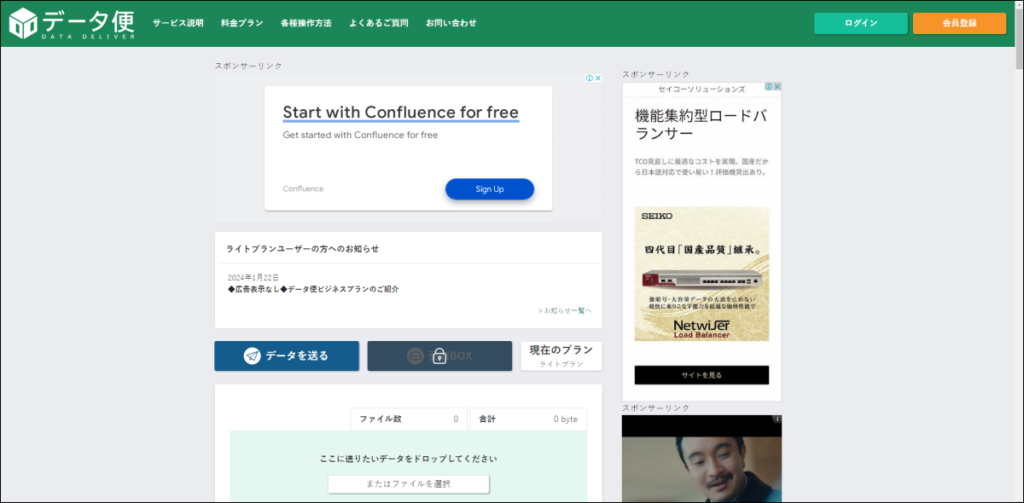The image size is (1024, 503).
Task: Click the サイトを見る button in Seiko ad
Action: coord(702,375)
